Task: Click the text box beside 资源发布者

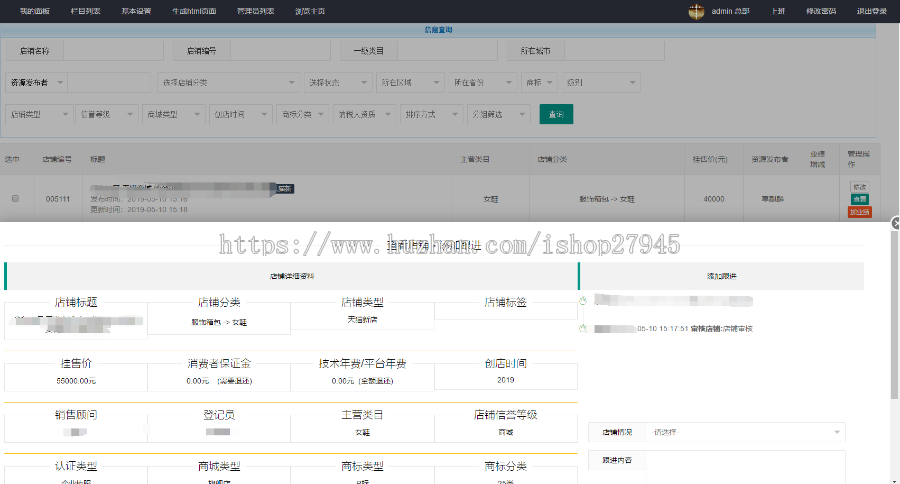Action: (109, 83)
